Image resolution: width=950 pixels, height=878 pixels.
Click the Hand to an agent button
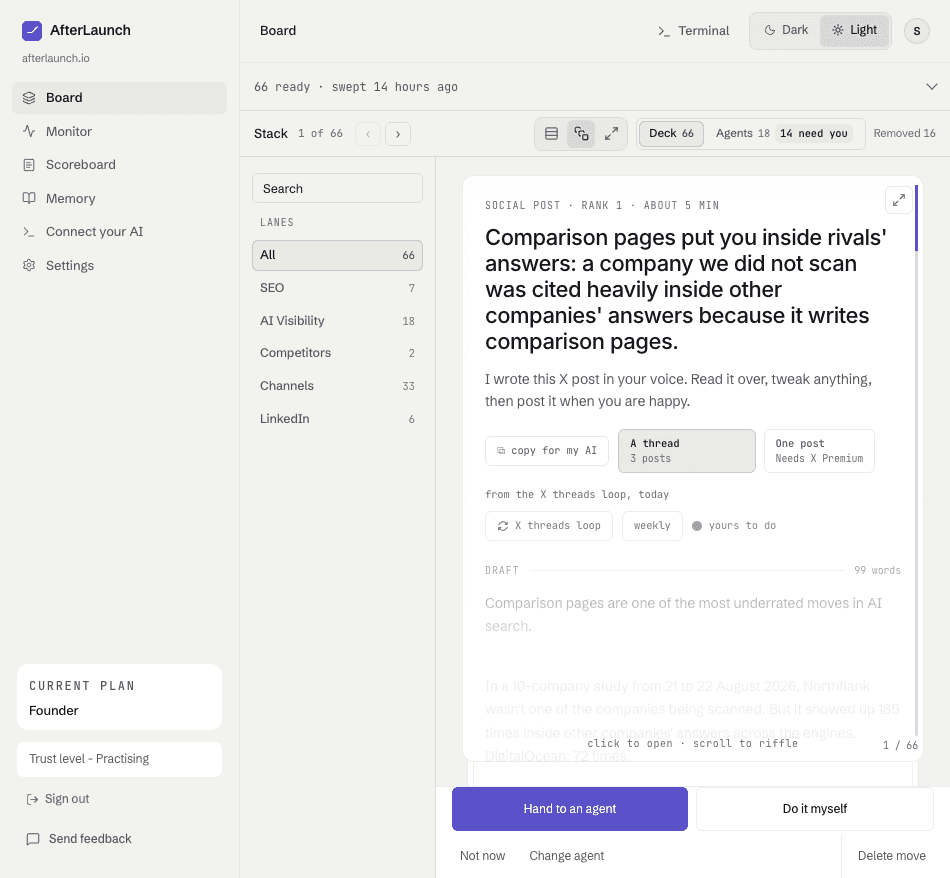pyautogui.click(x=570, y=809)
